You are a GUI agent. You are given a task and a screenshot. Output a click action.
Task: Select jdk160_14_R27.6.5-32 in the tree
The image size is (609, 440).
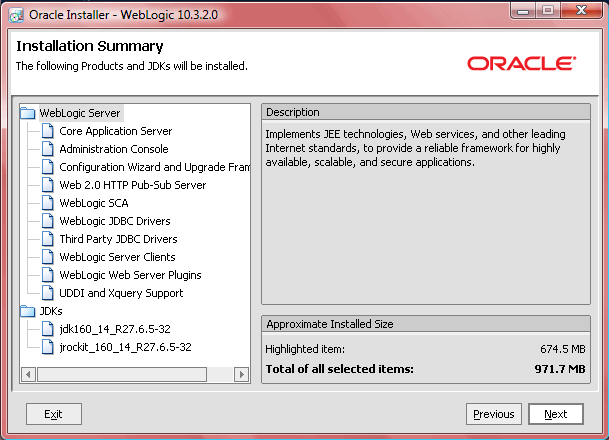point(115,329)
